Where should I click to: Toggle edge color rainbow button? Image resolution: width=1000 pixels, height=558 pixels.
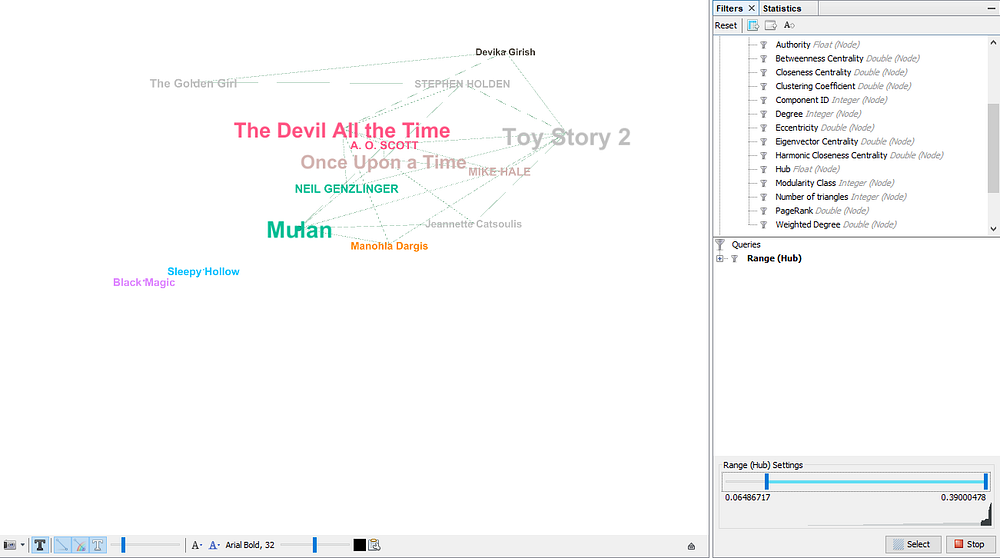80,545
